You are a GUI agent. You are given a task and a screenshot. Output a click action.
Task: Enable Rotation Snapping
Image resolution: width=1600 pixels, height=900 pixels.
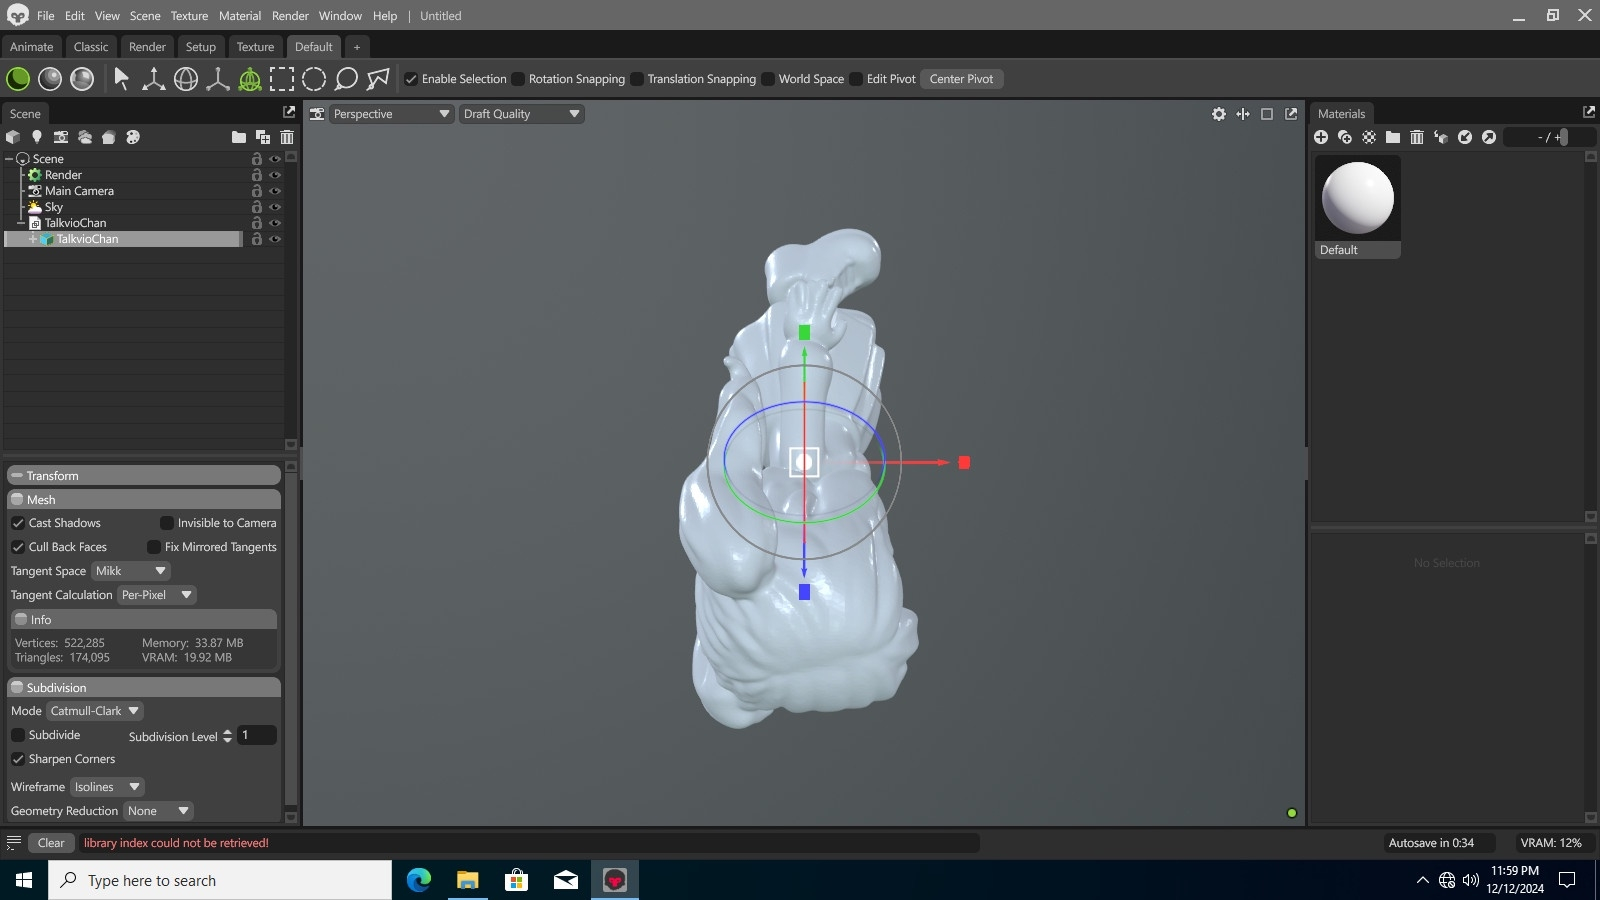click(x=518, y=79)
